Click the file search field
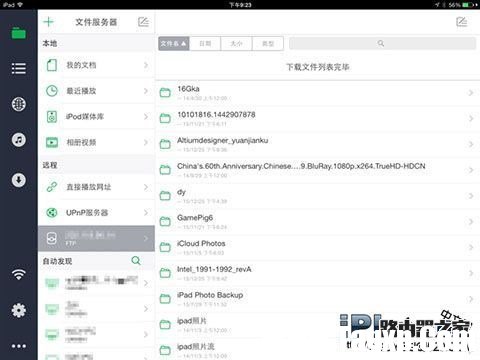 point(382,44)
